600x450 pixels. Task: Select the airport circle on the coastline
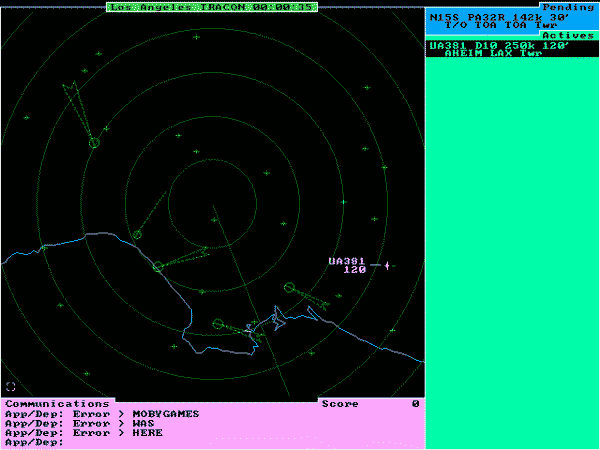coord(157,266)
